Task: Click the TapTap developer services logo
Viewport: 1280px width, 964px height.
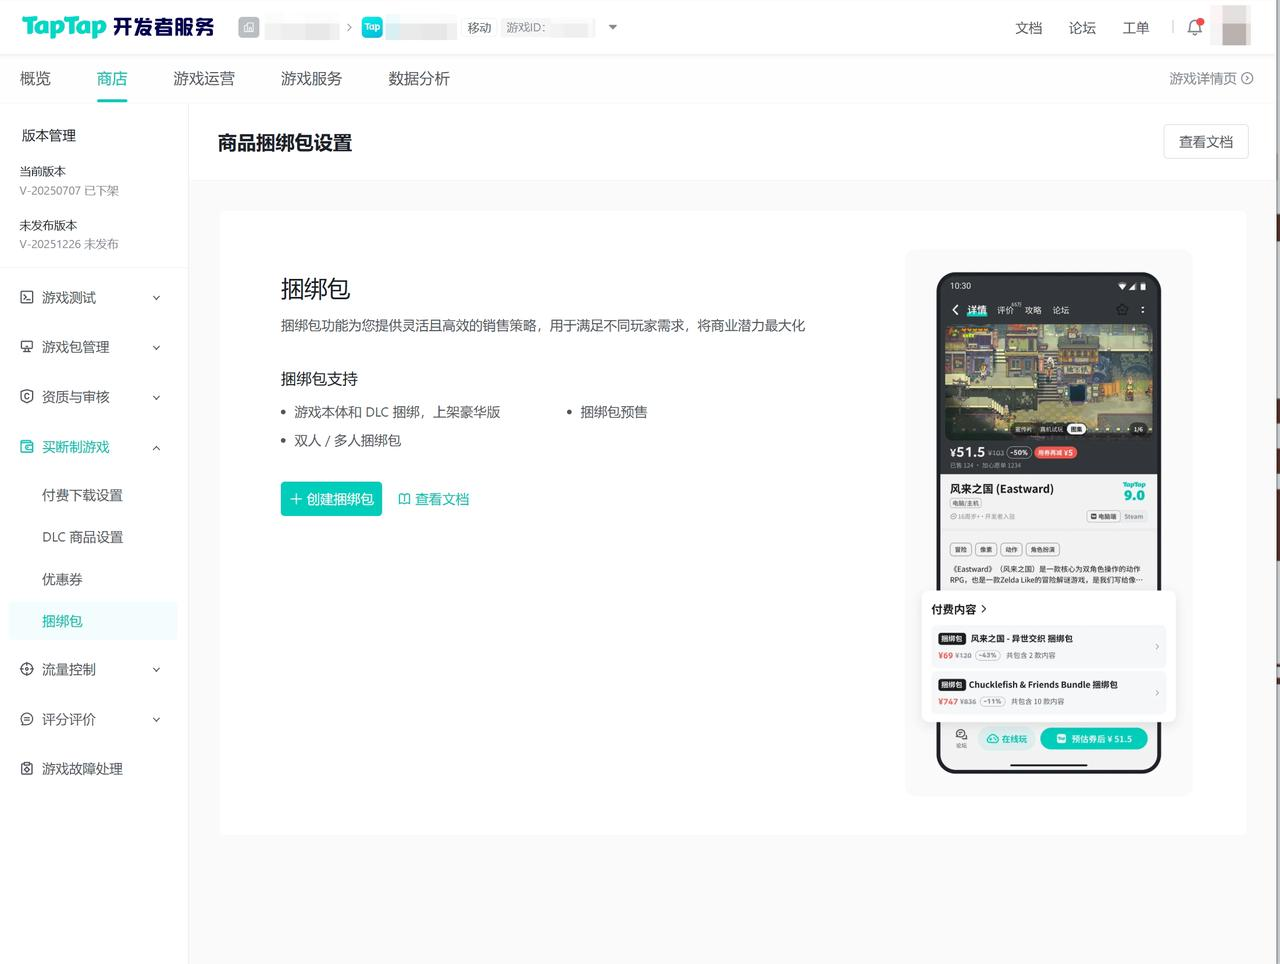Action: (118, 27)
